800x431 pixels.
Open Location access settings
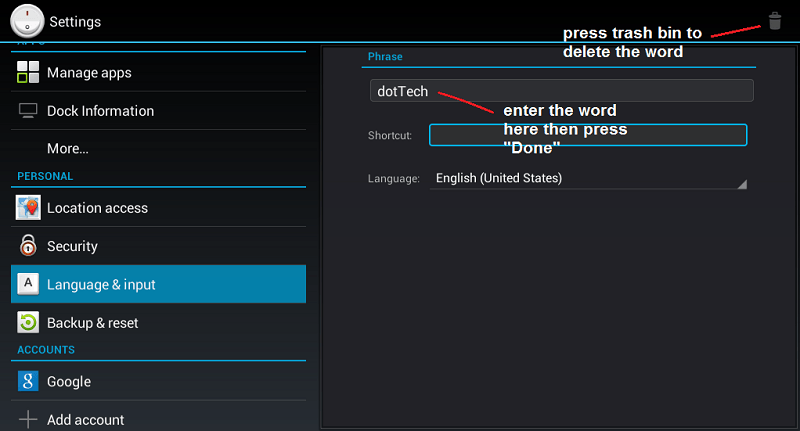159,208
